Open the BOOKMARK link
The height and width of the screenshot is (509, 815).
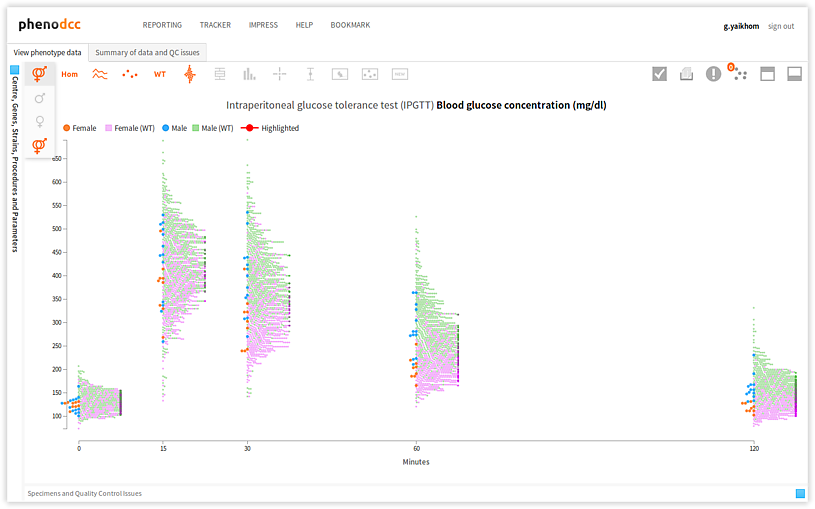point(350,25)
